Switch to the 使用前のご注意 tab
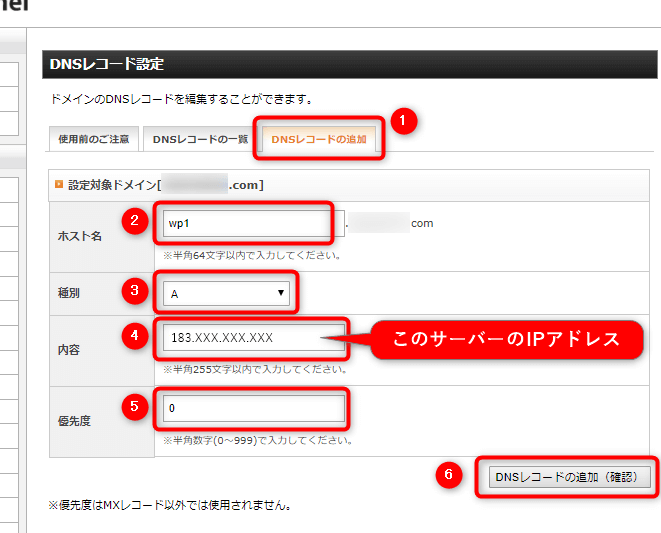 click(93, 139)
